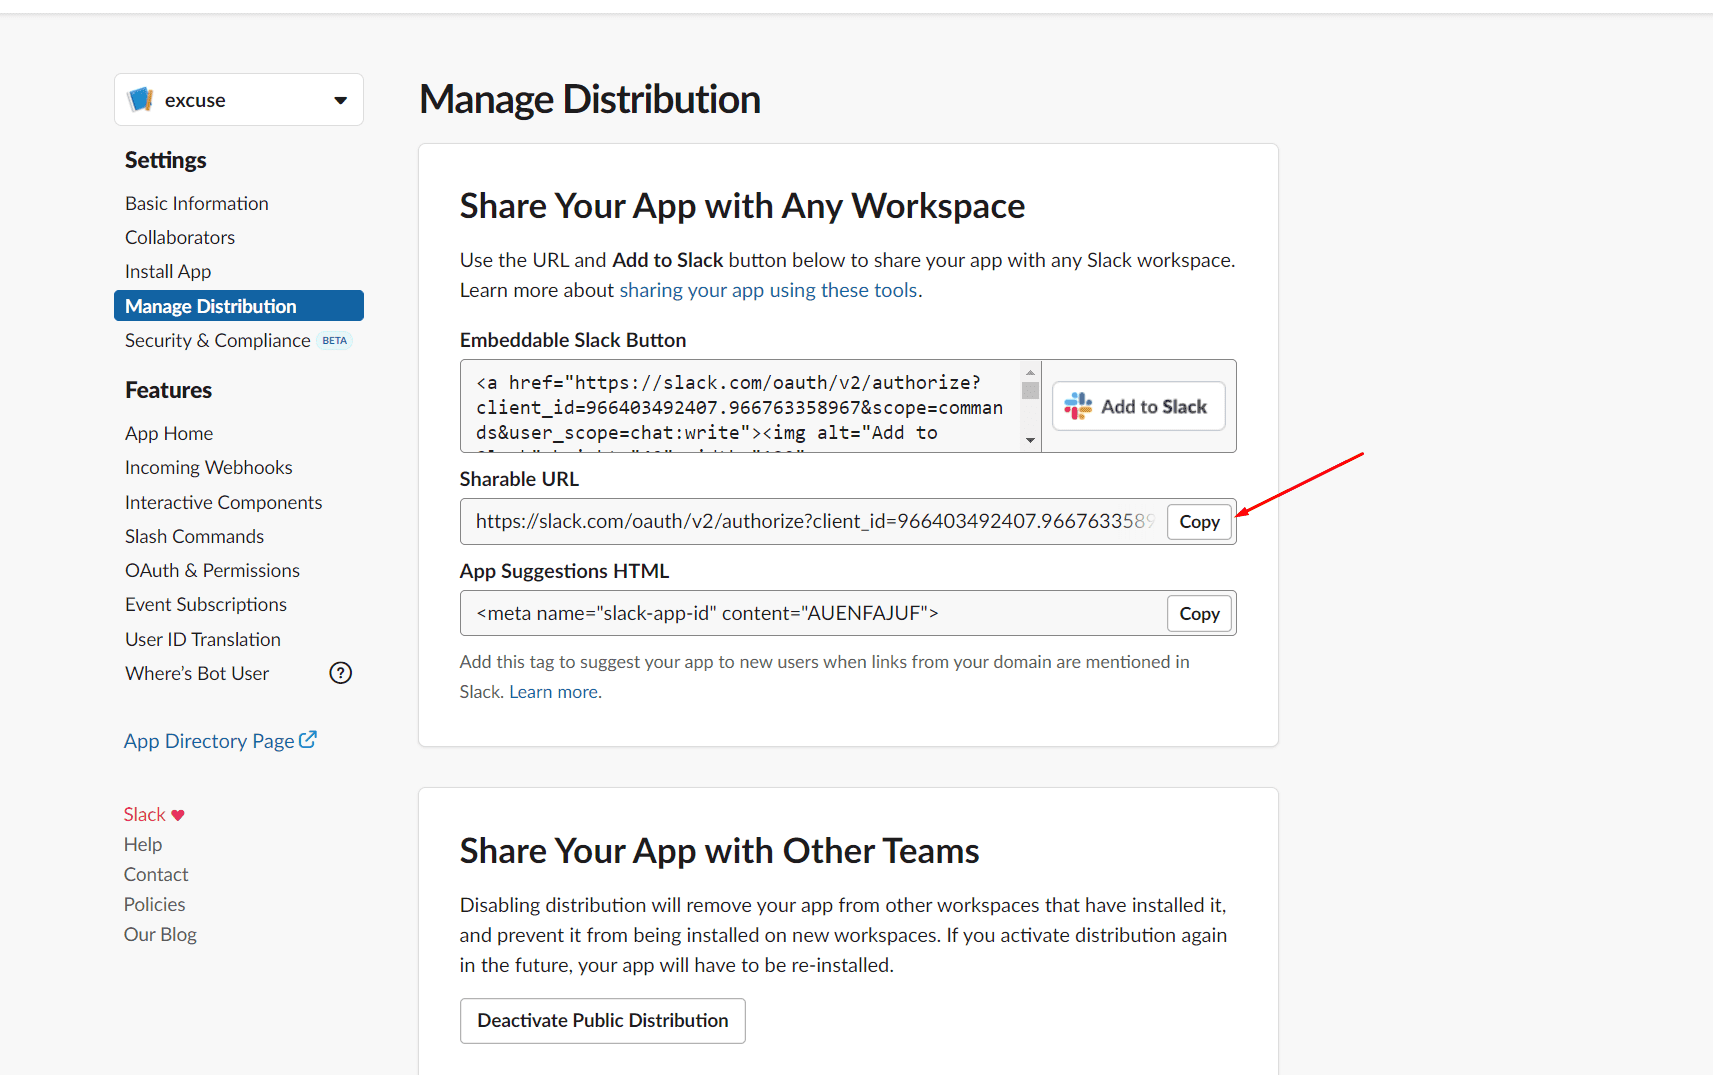1713x1075 pixels.
Task: Click the Share Your App with Other Teams heading
Action: pos(719,851)
